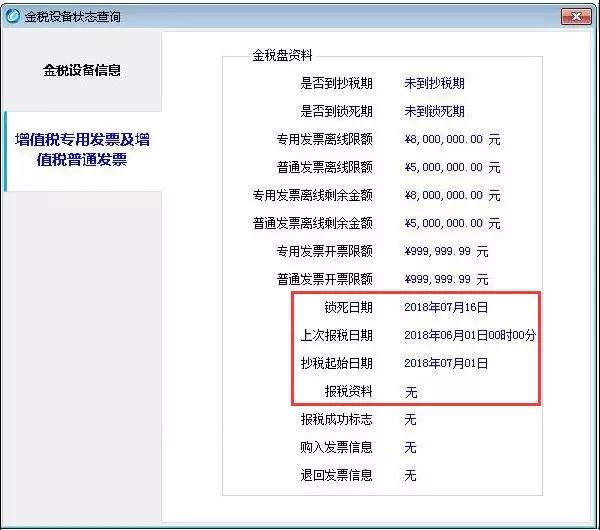
Task: Close the 金税设备状态查询 window
Action: coord(576,17)
